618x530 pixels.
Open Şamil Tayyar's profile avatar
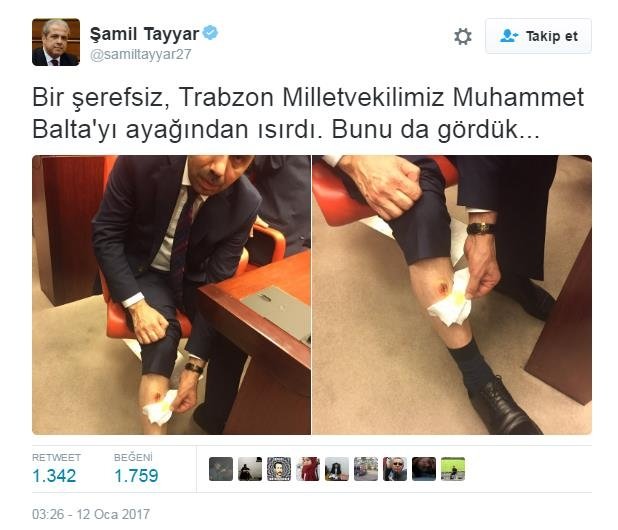coord(56,42)
